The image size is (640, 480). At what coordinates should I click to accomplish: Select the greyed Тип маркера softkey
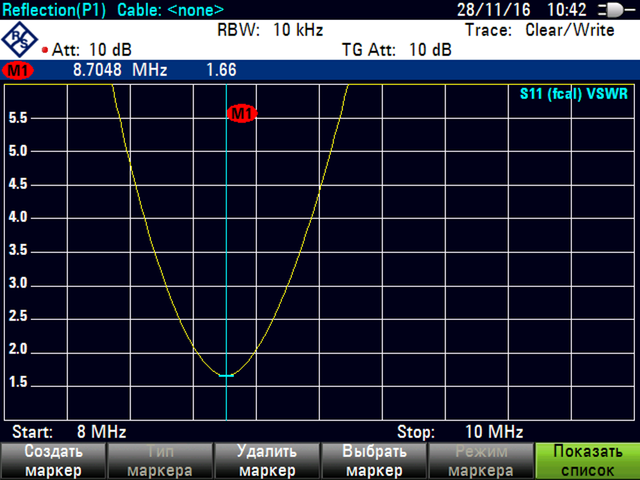[160, 461]
